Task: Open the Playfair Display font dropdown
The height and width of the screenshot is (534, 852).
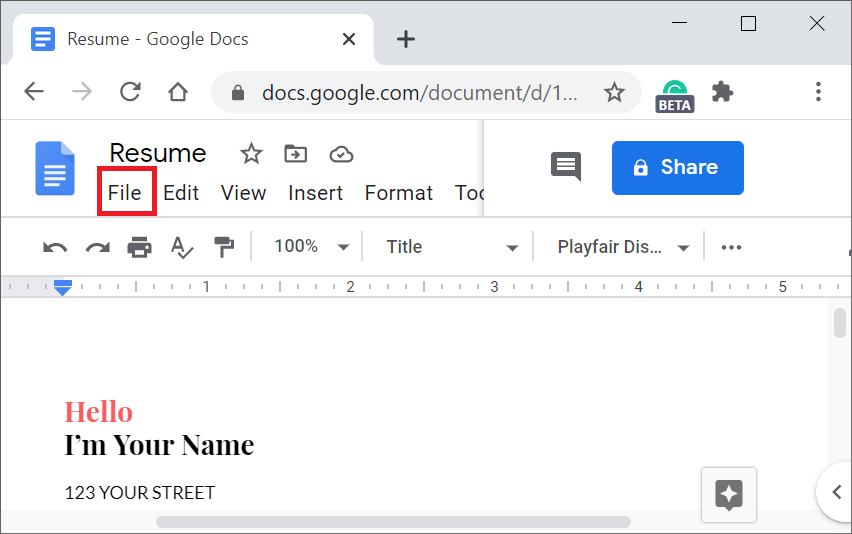Action: tap(623, 247)
